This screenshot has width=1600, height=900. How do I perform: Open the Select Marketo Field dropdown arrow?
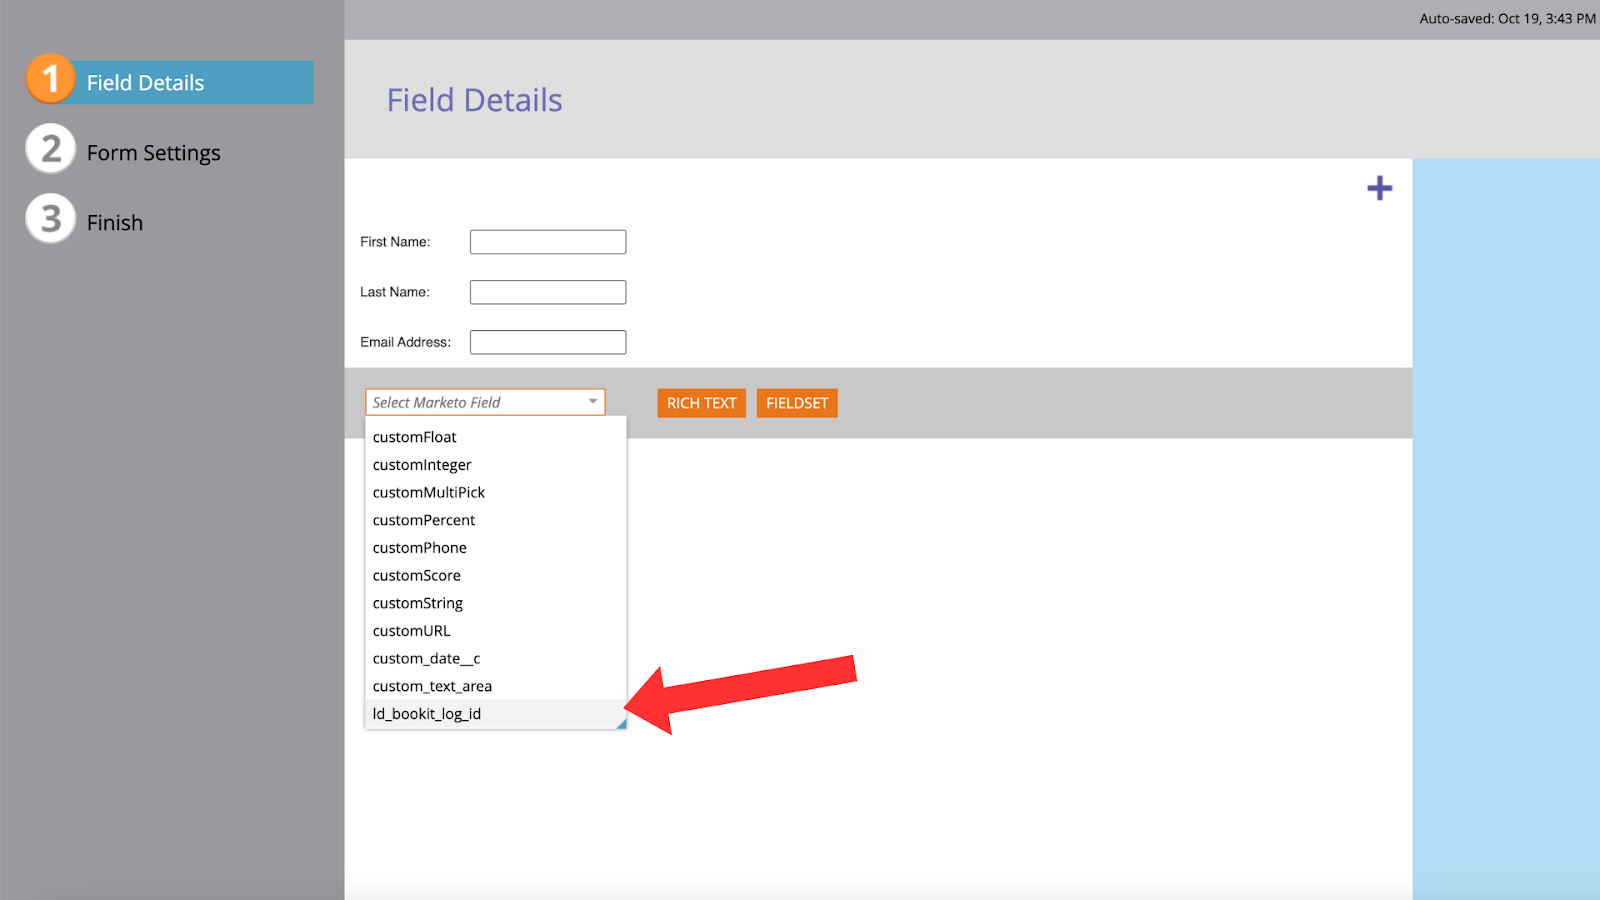592,402
